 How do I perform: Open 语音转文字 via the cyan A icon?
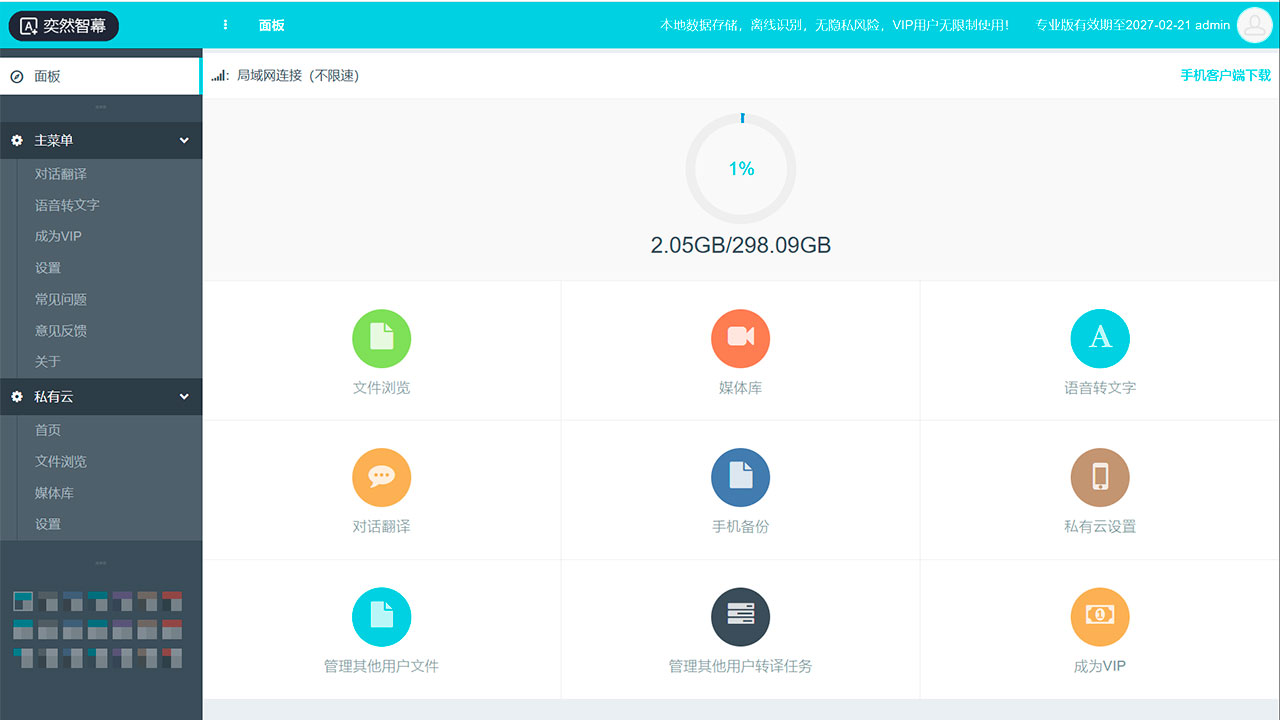coord(1099,339)
